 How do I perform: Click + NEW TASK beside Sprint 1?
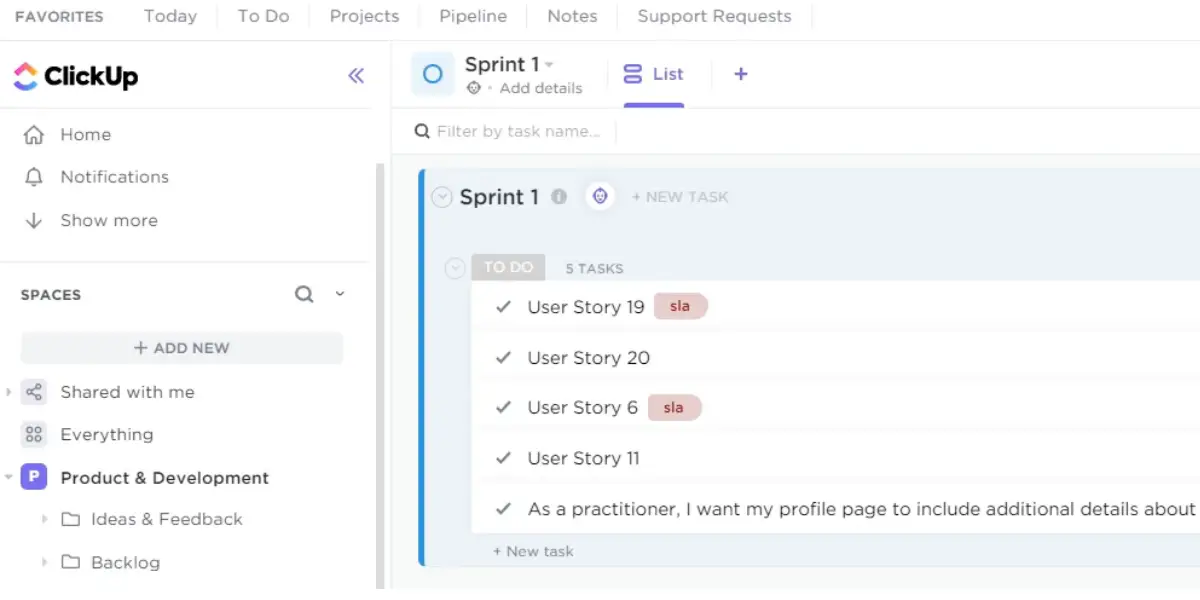click(x=680, y=197)
